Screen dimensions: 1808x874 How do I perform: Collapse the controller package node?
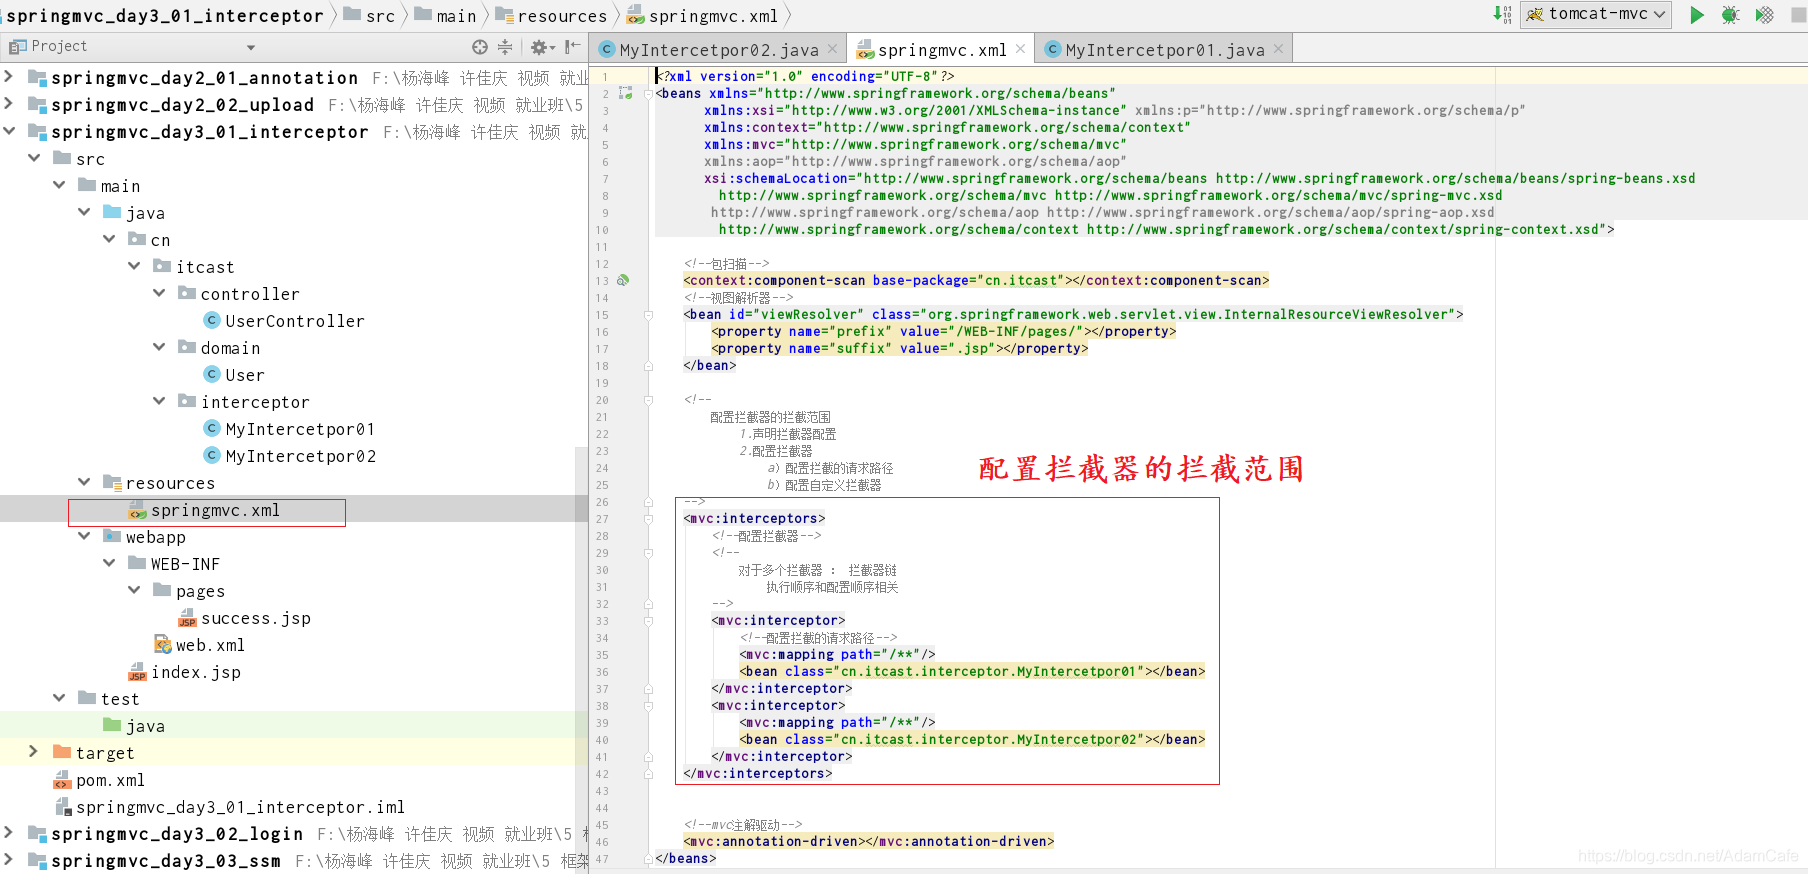159,293
